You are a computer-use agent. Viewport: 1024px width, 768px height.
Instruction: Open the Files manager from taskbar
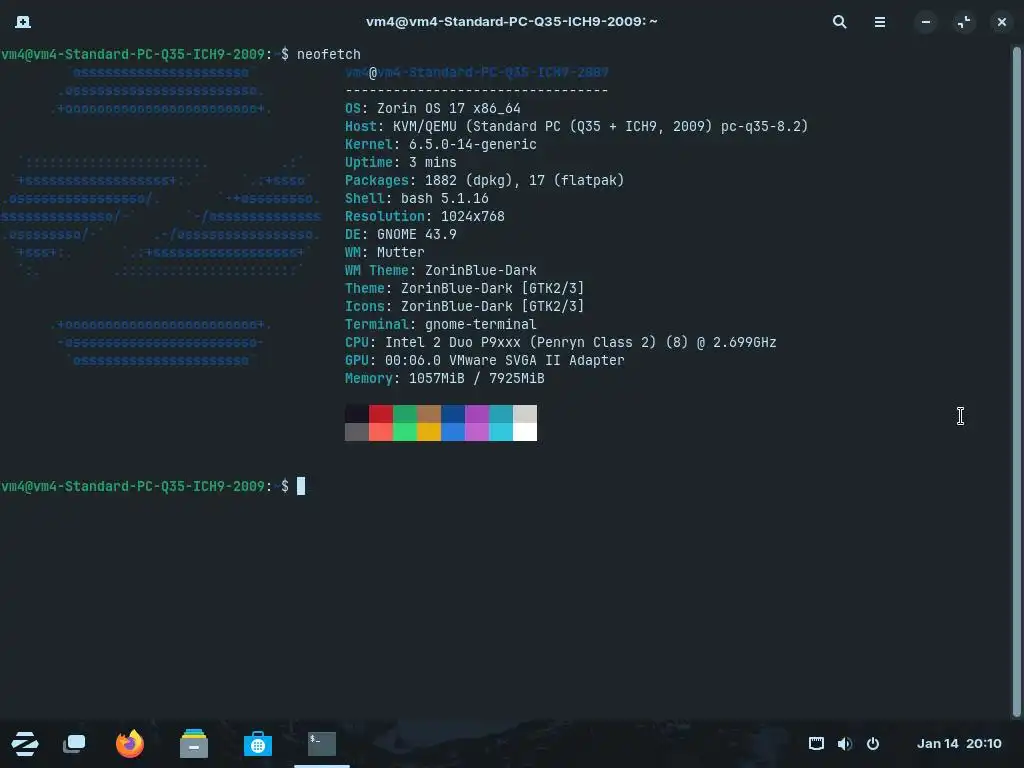(x=193, y=743)
